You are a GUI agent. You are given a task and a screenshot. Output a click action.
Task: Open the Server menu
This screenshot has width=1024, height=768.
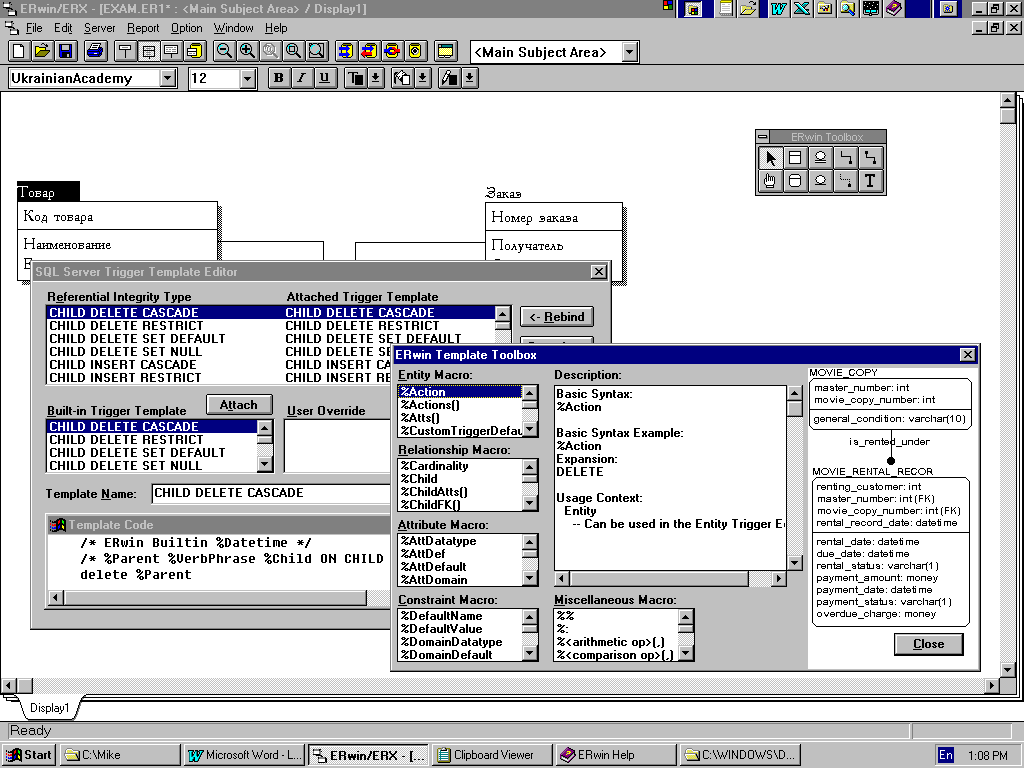point(99,28)
